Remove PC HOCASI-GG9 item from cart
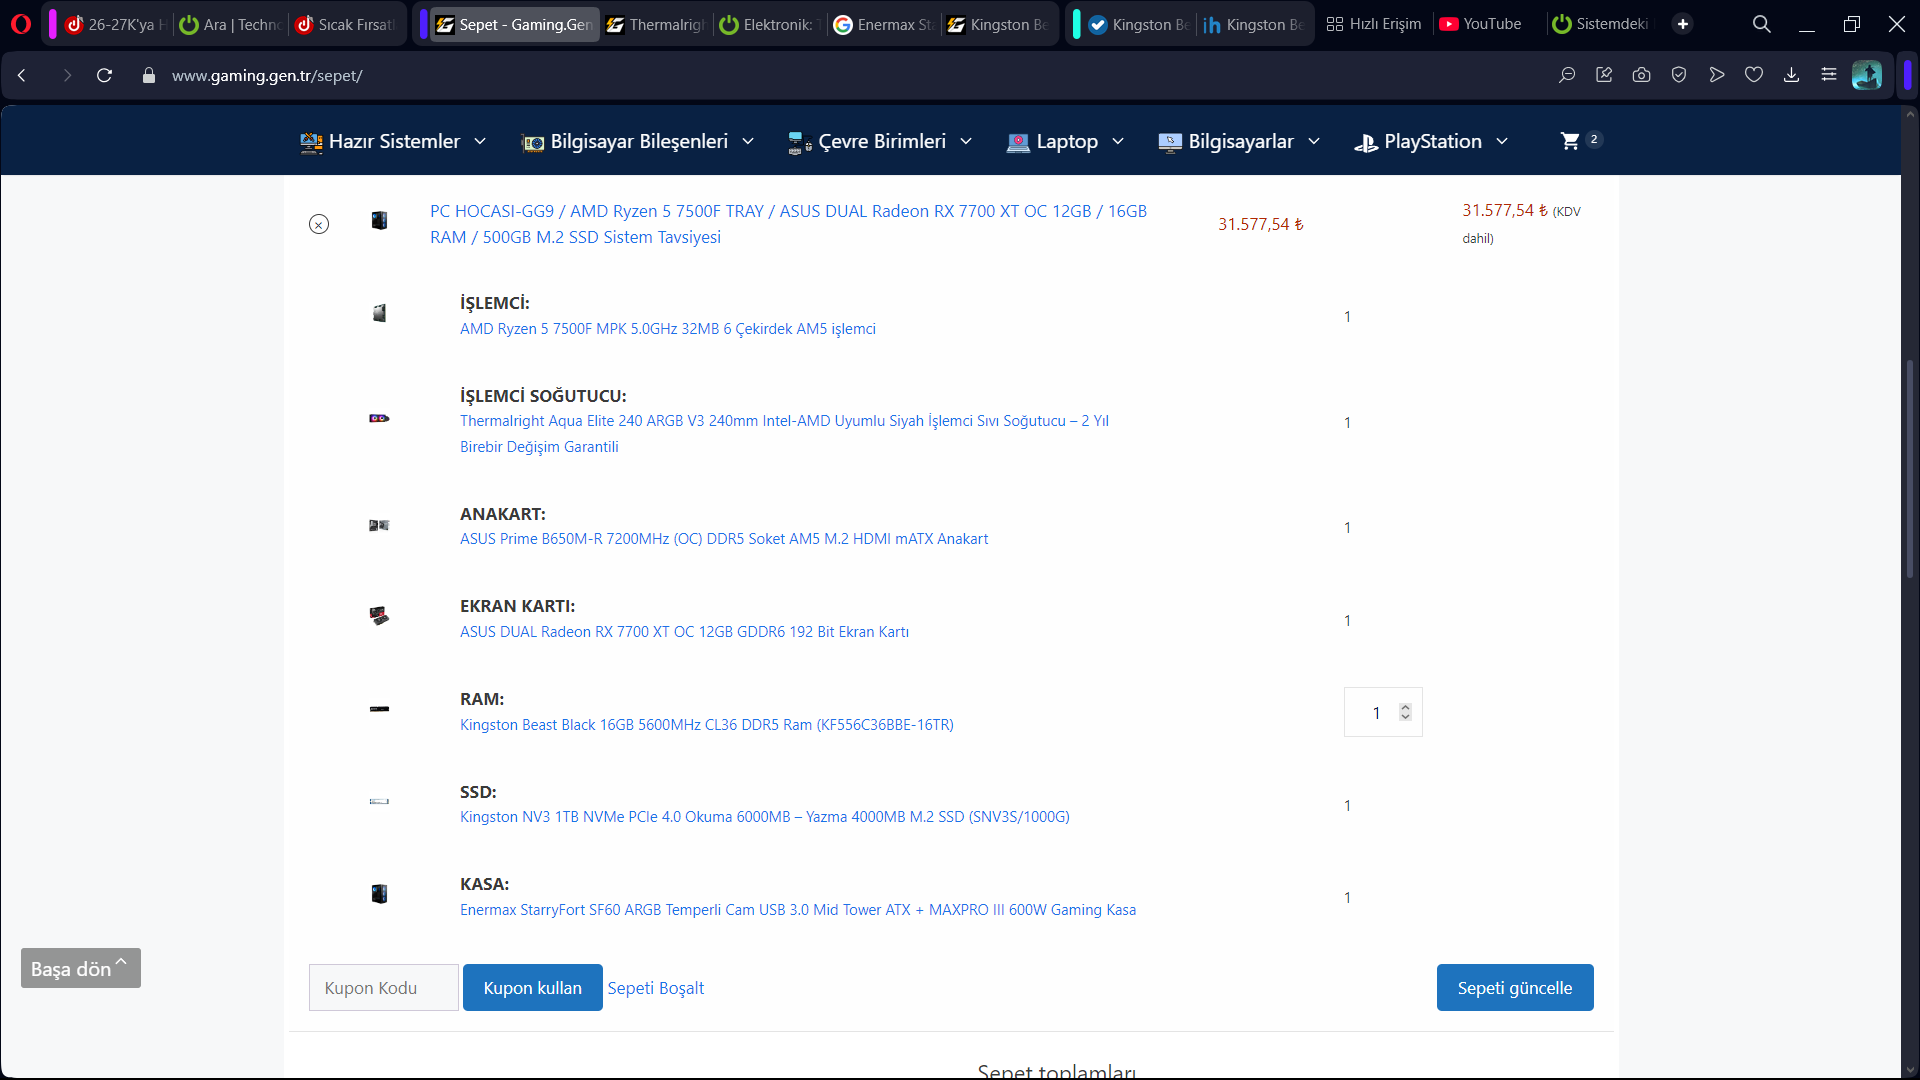 pos(318,224)
